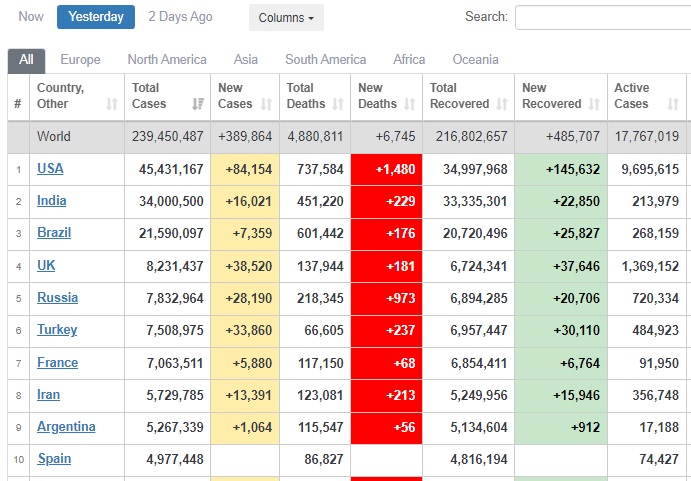Viewport: 691px width, 481px height.
Task: Sort by Total Deaths arrow icon
Action: [x=339, y=104]
